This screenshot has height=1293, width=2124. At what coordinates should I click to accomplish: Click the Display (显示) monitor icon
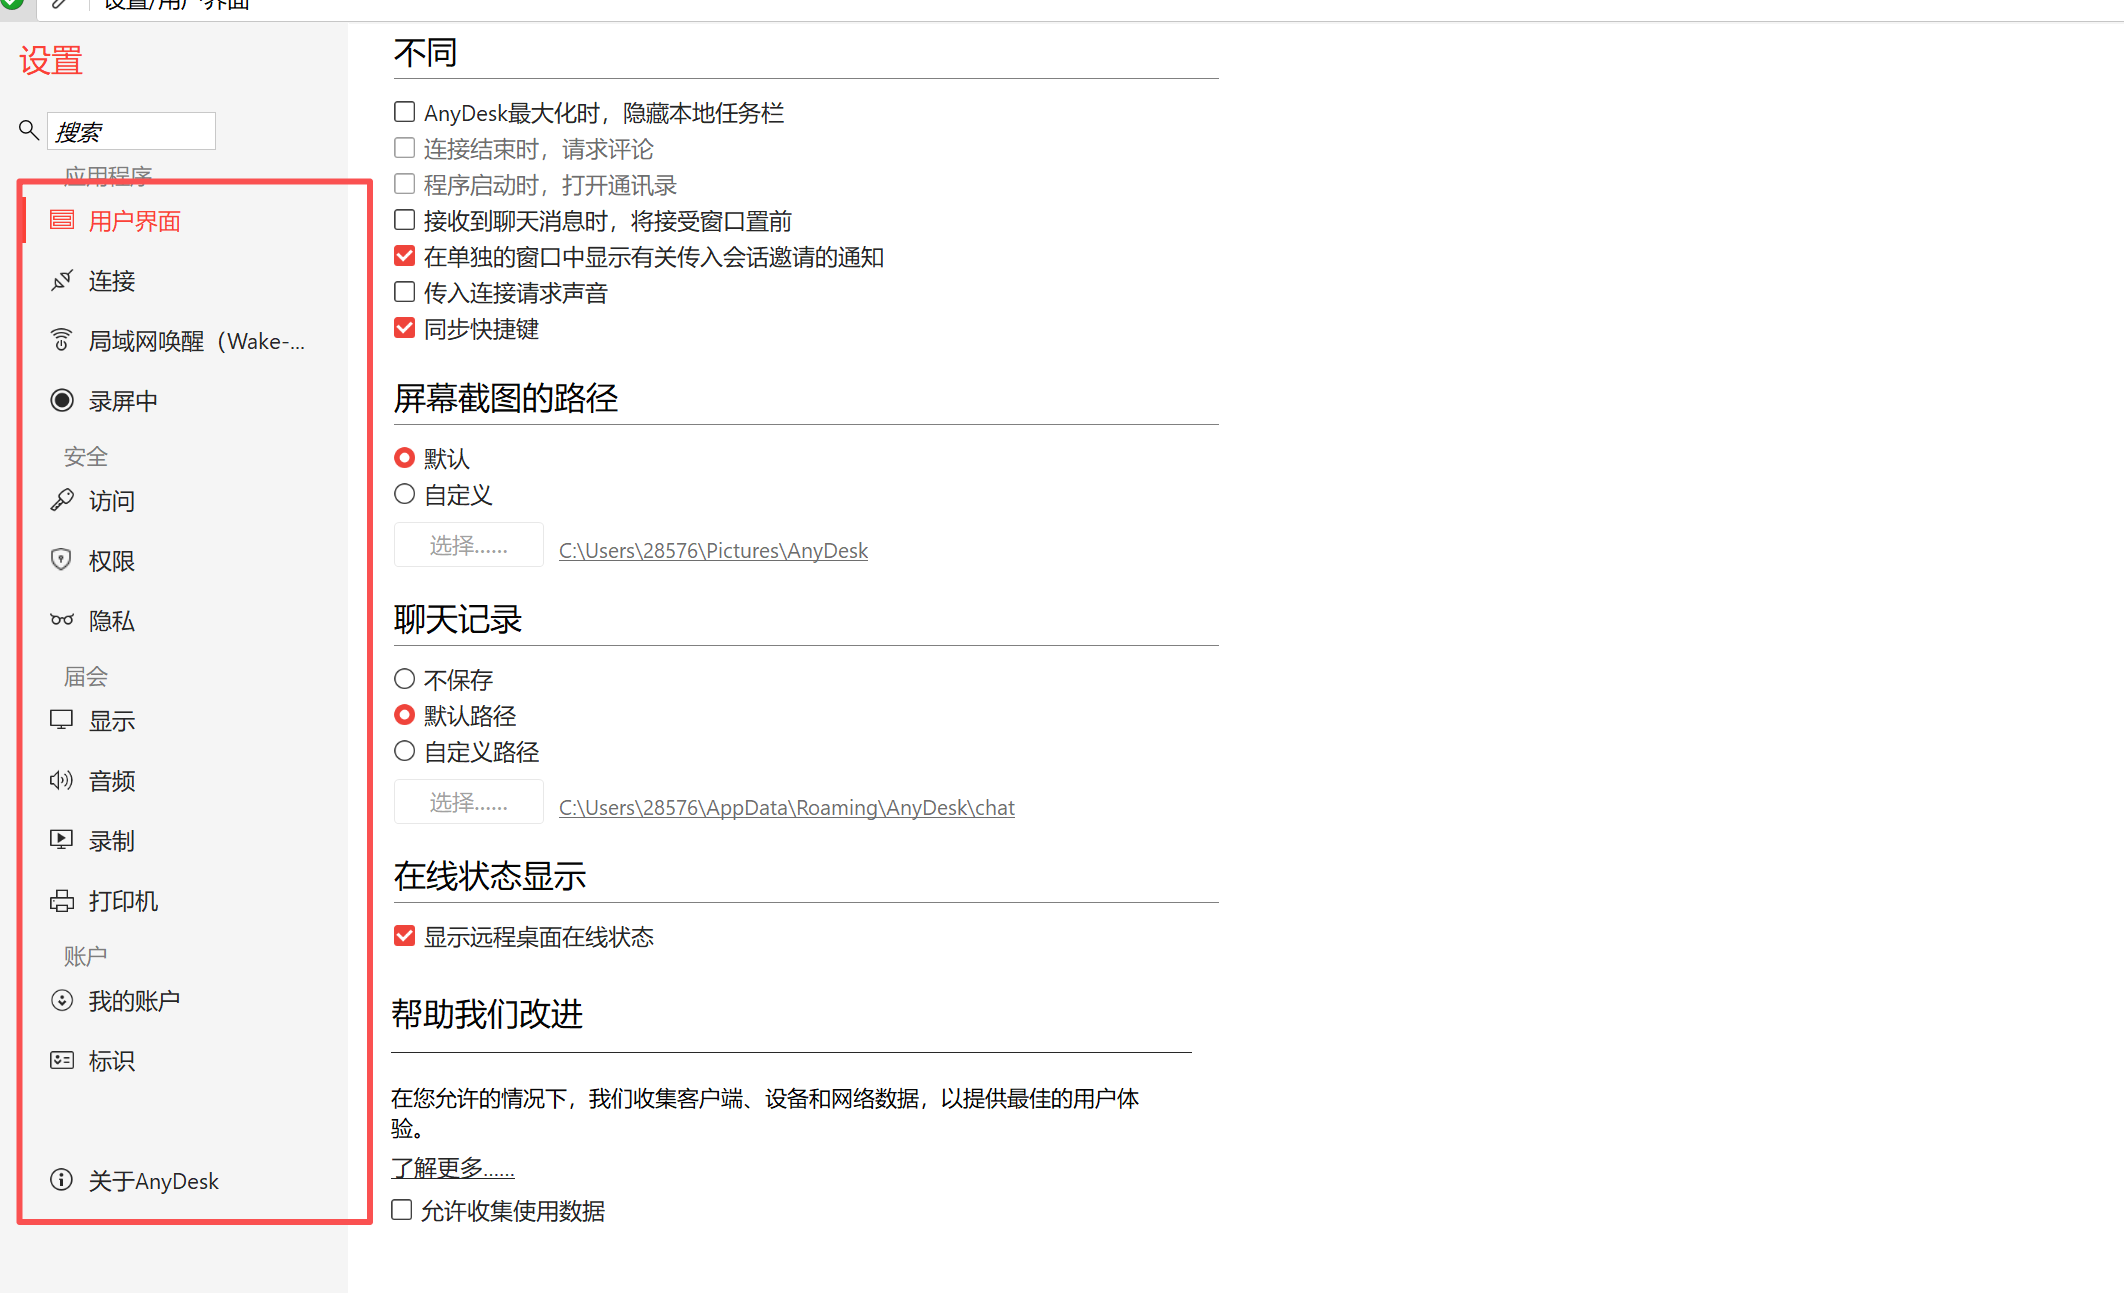[62, 720]
